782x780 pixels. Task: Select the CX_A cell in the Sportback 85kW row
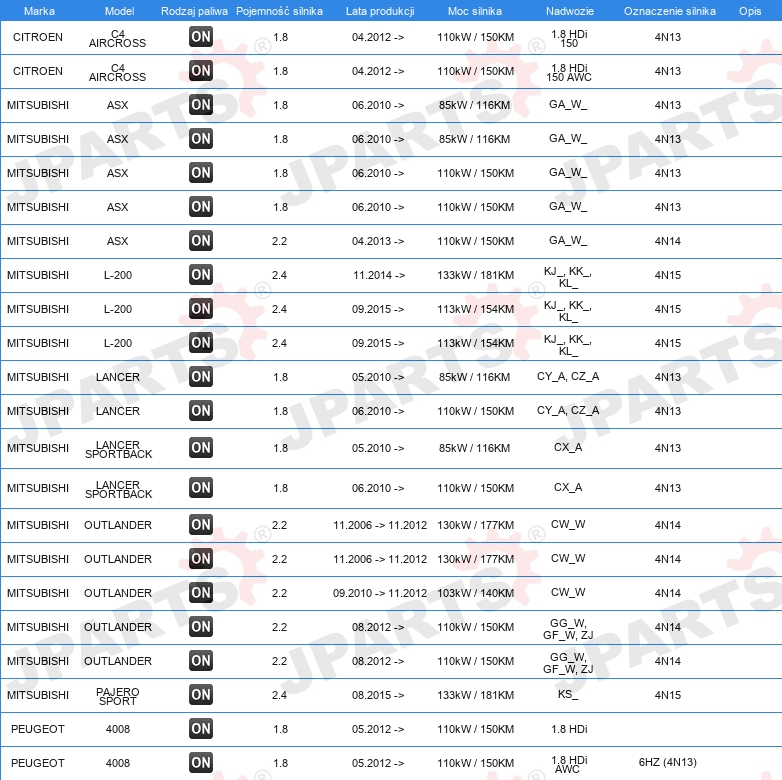[x=568, y=447]
